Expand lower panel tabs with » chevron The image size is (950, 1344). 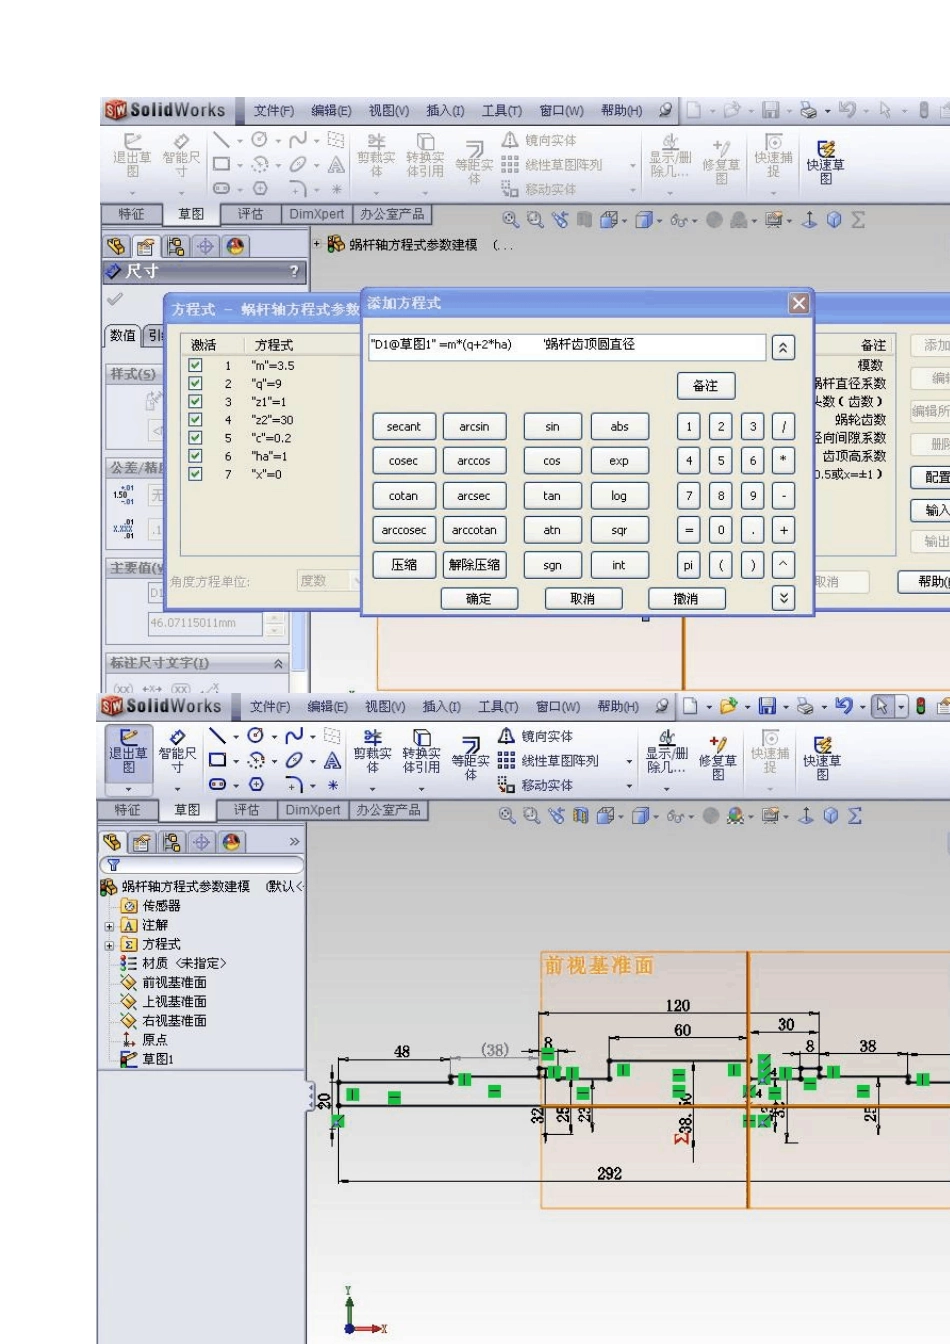tap(294, 842)
